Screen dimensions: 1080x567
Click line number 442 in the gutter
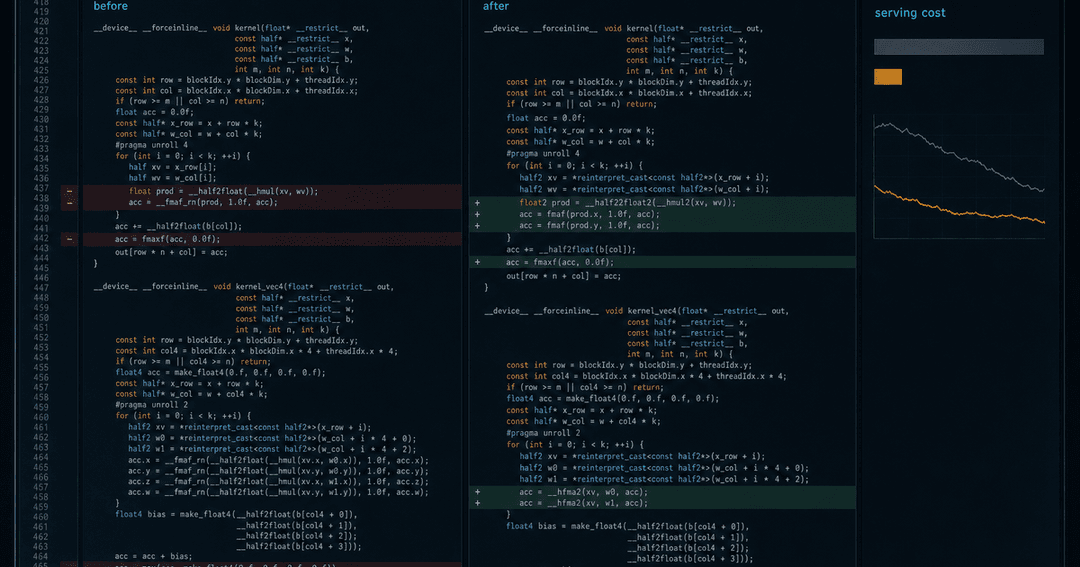coord(41,238)
